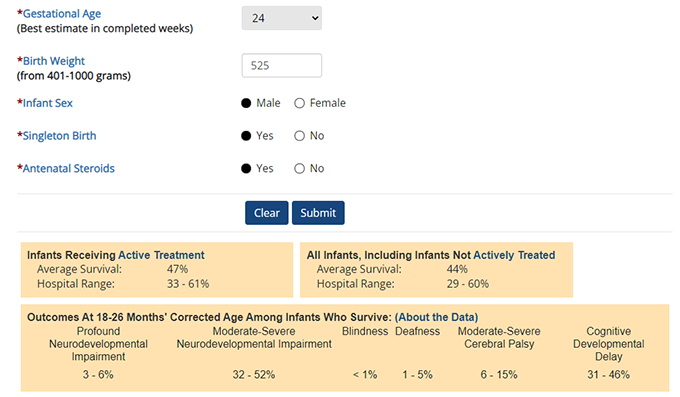Open the Antenatal Steroids label link
Screen dimensions: 680x397
point(69,168)
